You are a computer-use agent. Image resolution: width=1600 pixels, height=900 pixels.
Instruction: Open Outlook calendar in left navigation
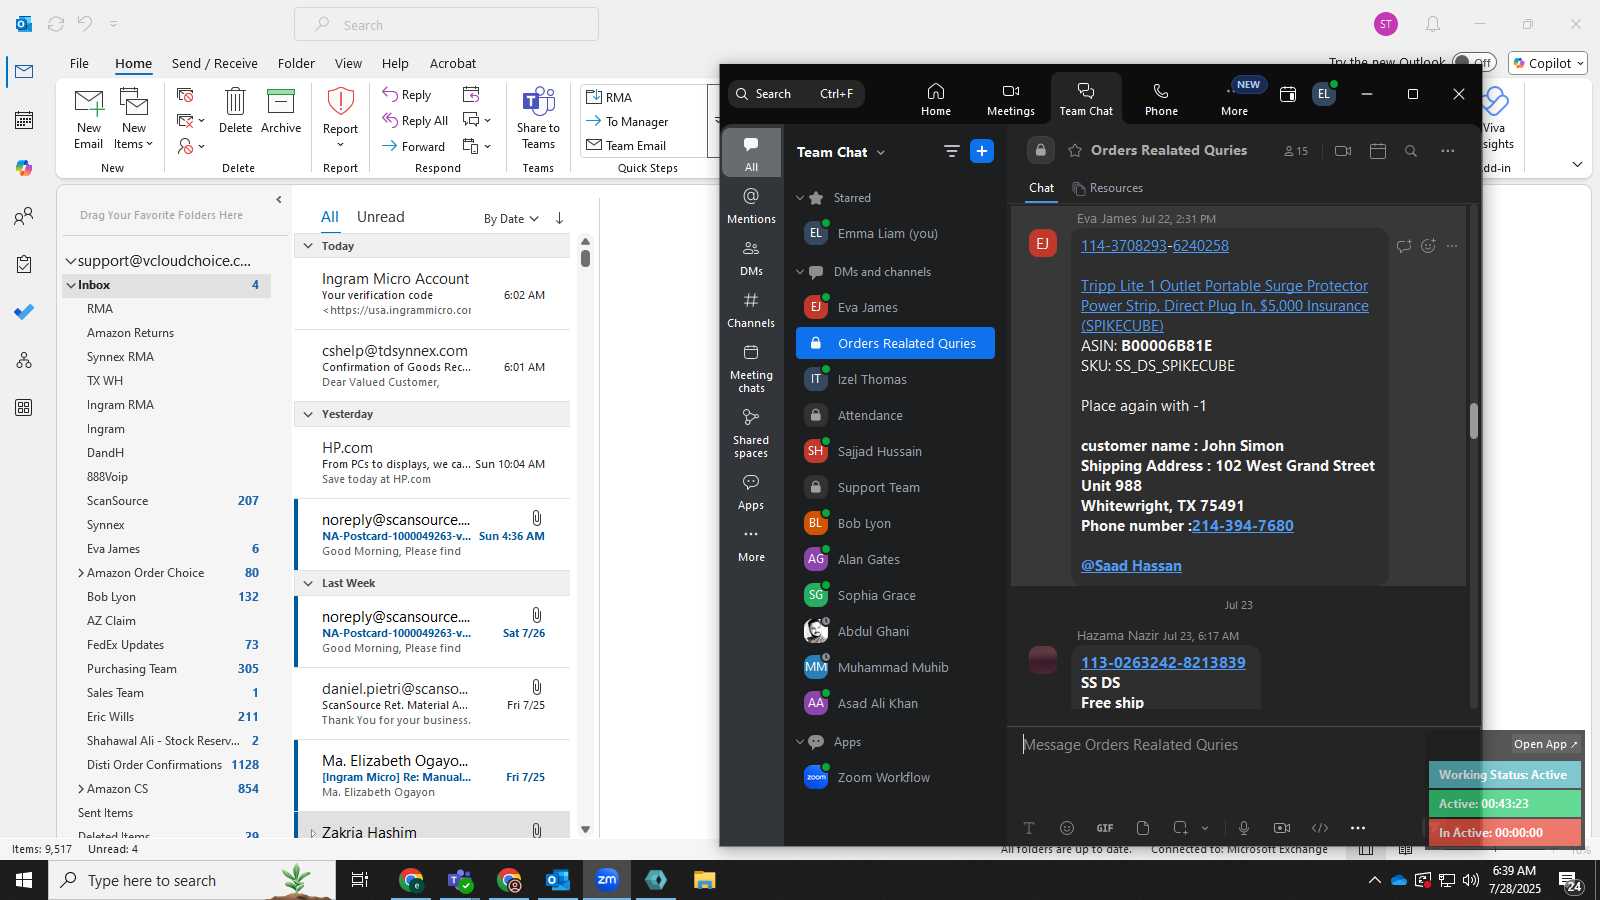pyautogui.click(x=24, y=120)
